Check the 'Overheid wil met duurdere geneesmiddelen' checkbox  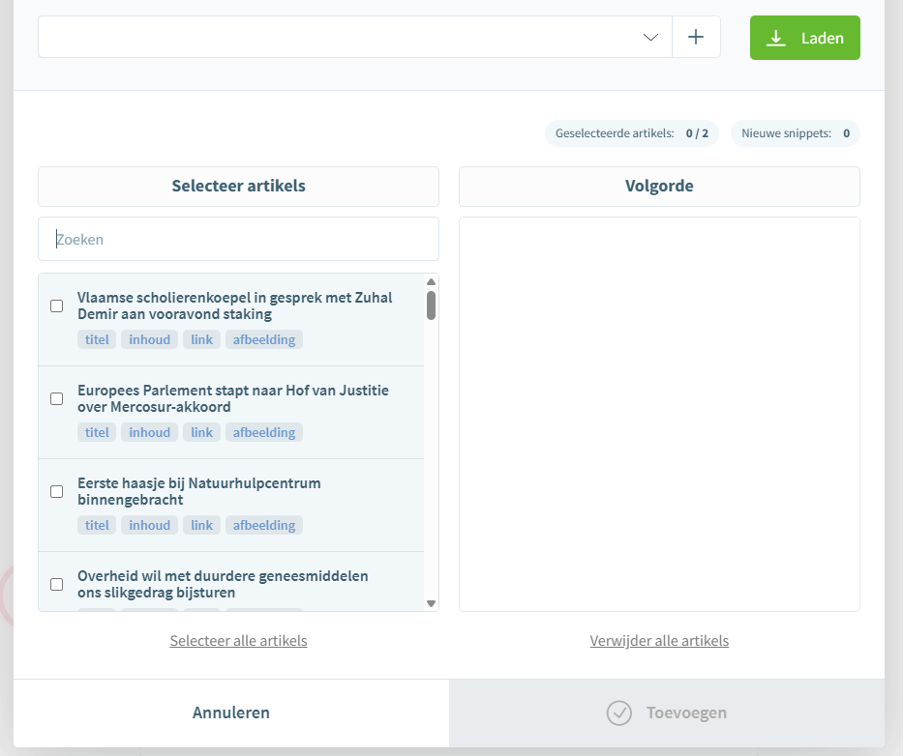(x=57, y=584)
